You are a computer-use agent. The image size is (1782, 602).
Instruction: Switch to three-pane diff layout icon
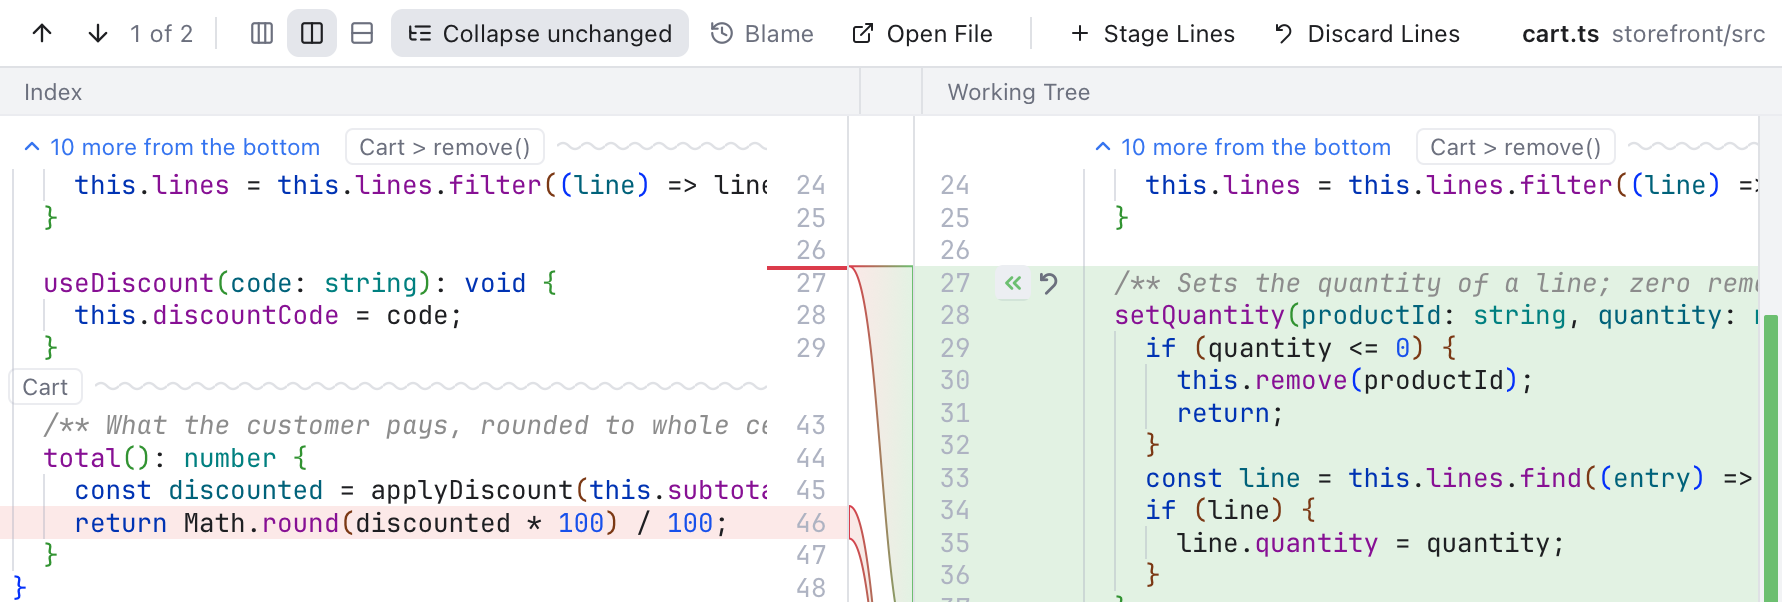(x=262, y=33)
